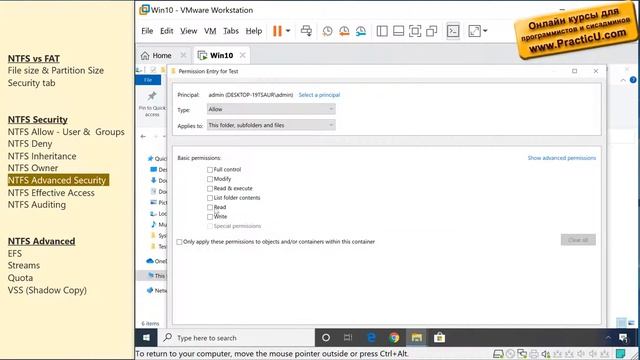640x360 pixels.
Task: Open the File tab in File Explorer window
Action: point(148,80)
